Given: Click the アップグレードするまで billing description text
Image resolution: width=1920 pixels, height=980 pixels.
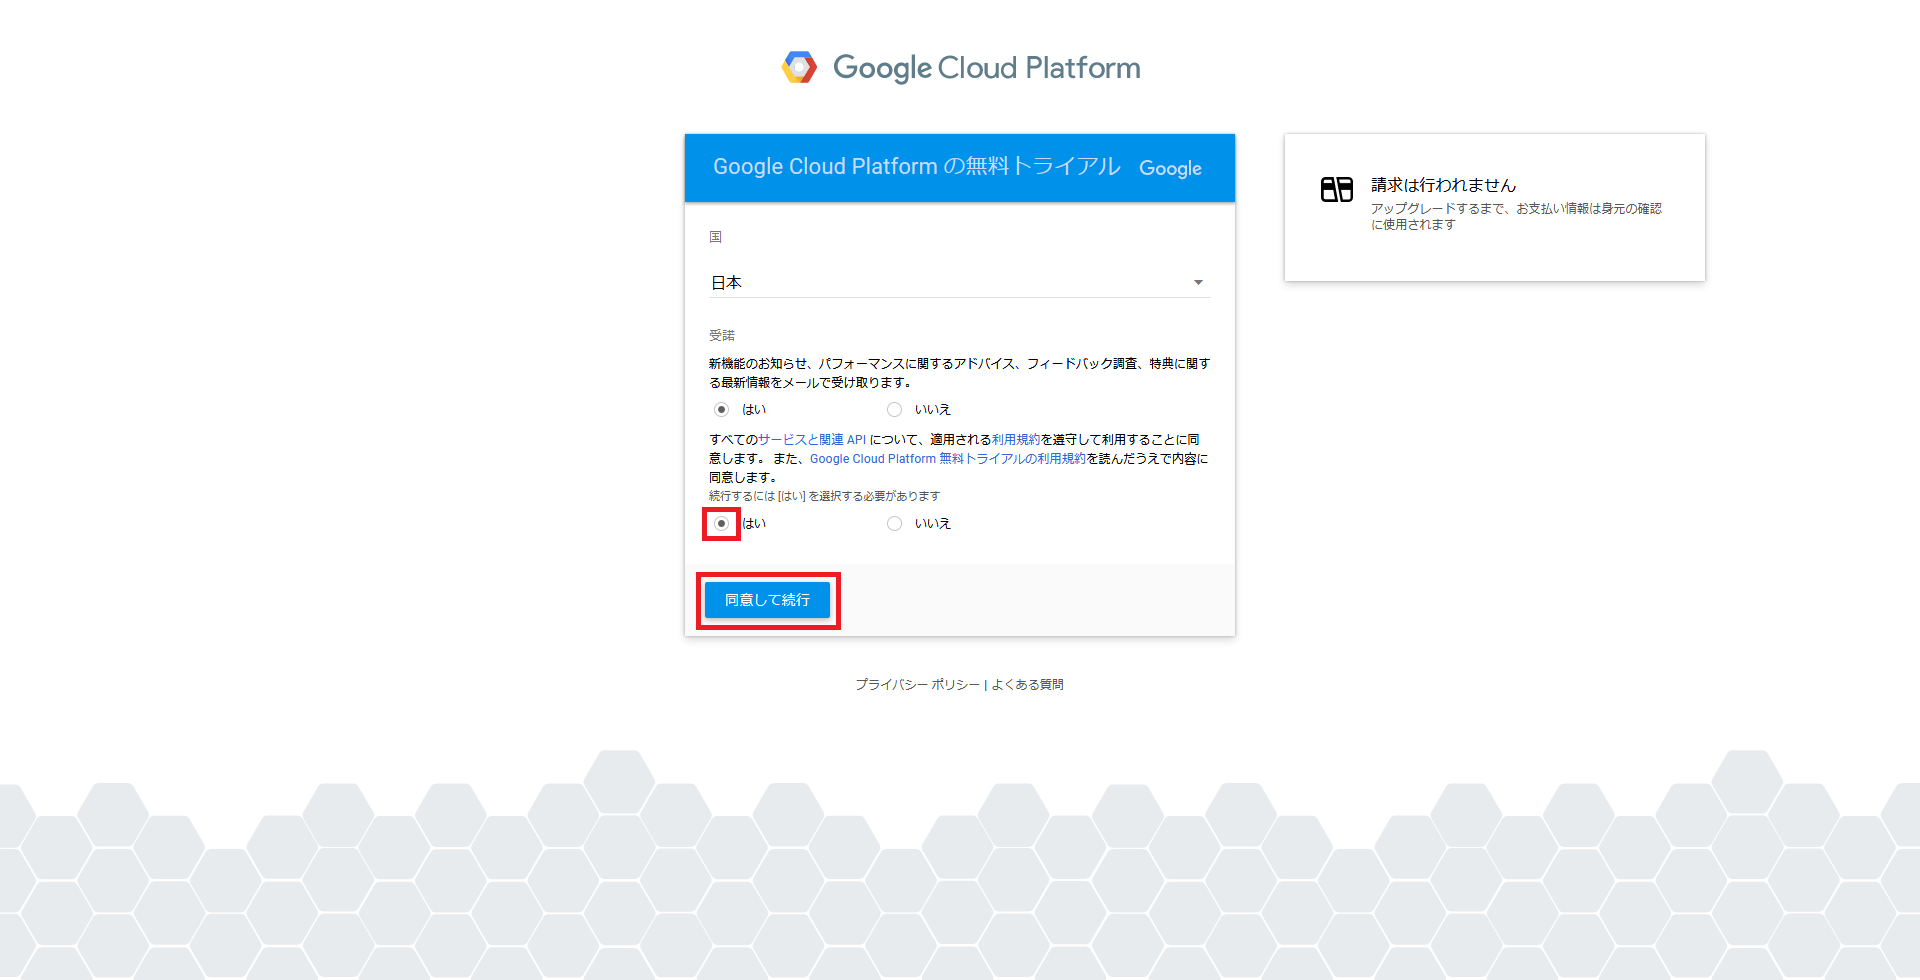Looking at the screenshot, I should pos(1516,217).
